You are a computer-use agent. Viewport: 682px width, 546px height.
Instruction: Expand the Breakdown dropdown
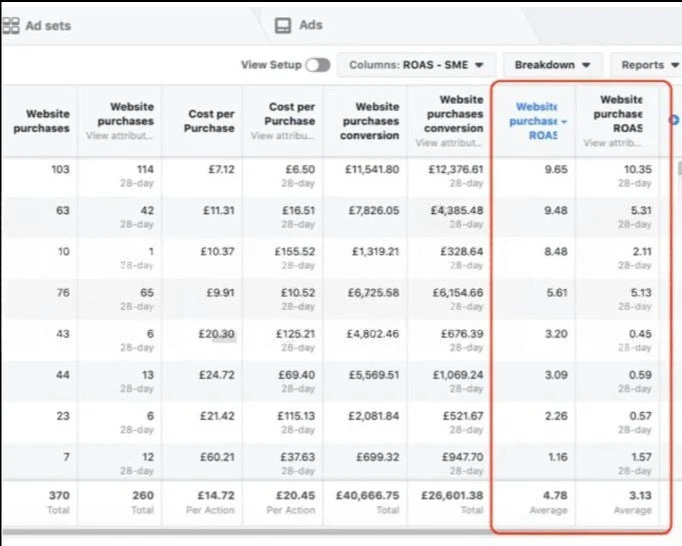[x=552, y=65]
